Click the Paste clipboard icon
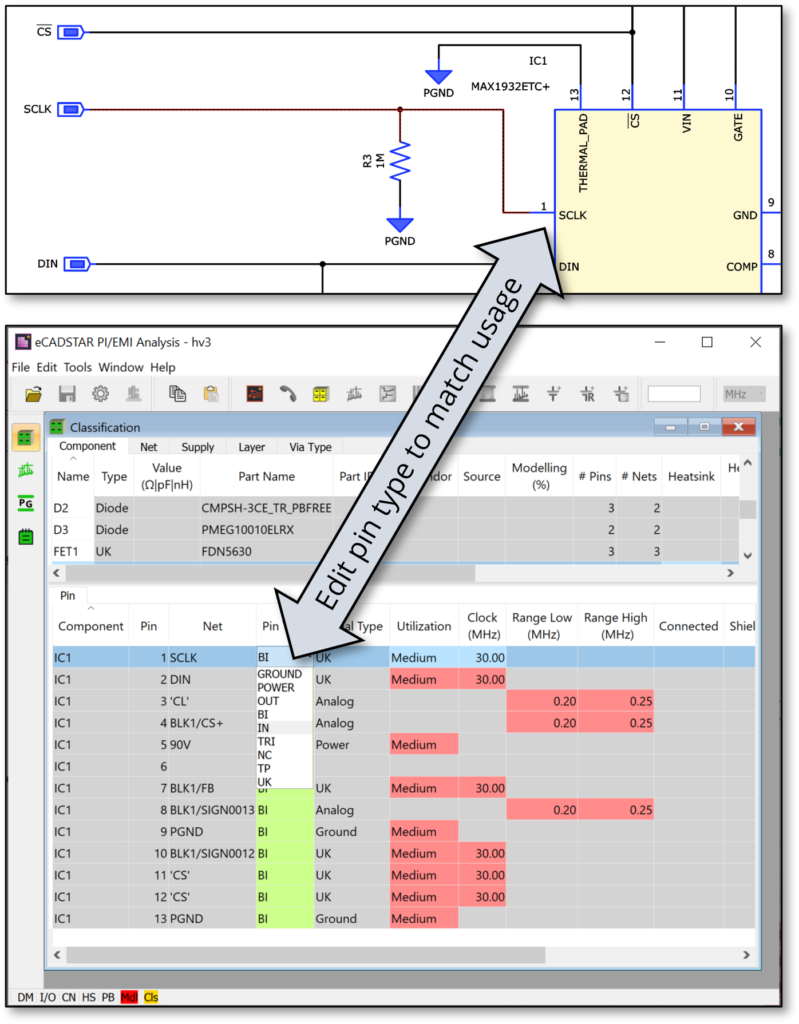799x1024 pixels. pyautogui.click(x=210, y=394)
